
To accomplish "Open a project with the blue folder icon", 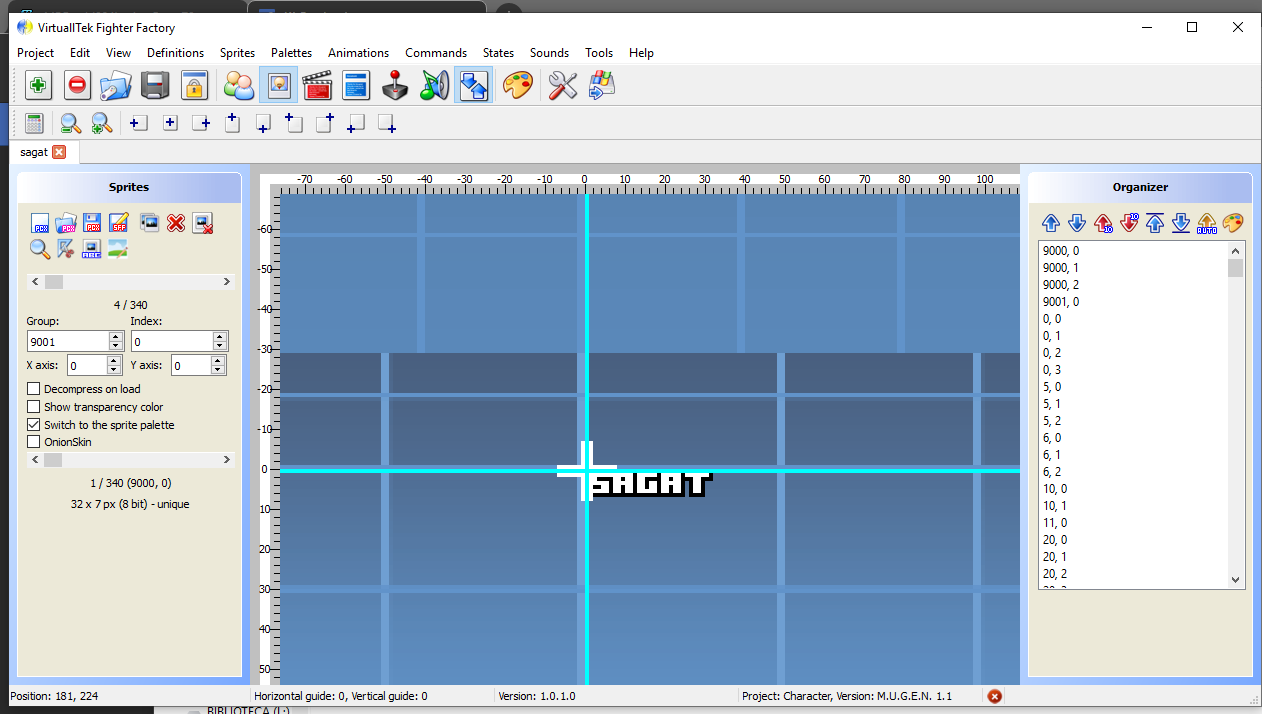I will (115, 86).
